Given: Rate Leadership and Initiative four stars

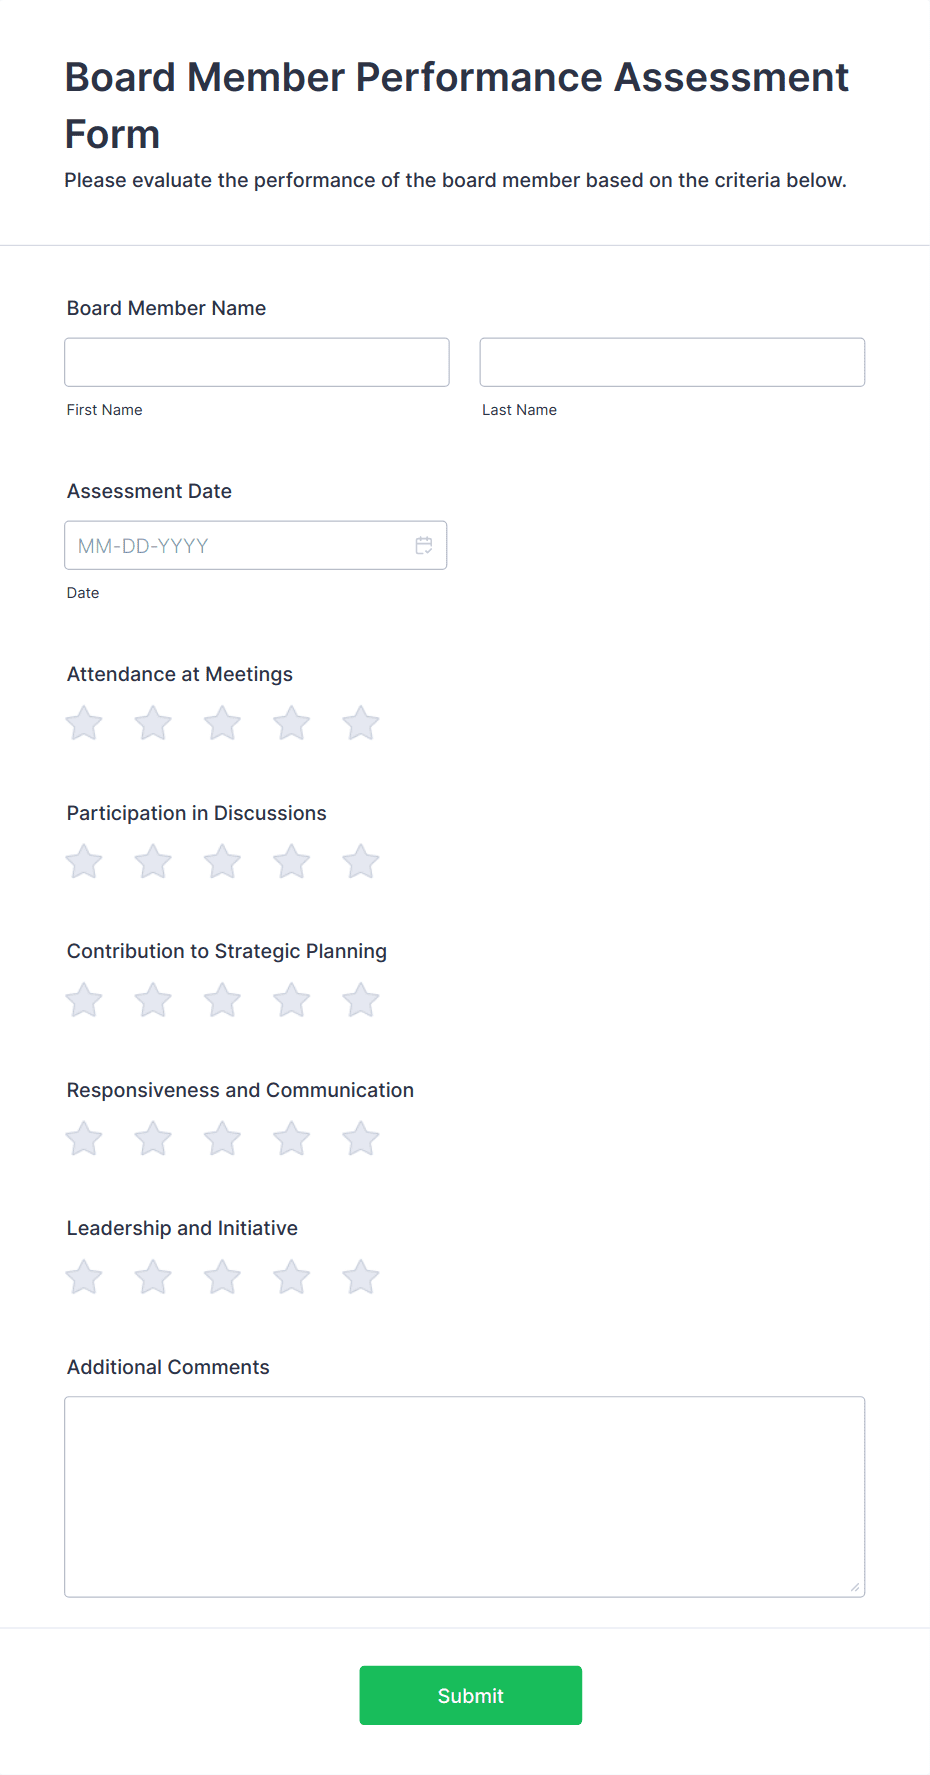Looking at the screenshot, I should tap(292, 1277).
